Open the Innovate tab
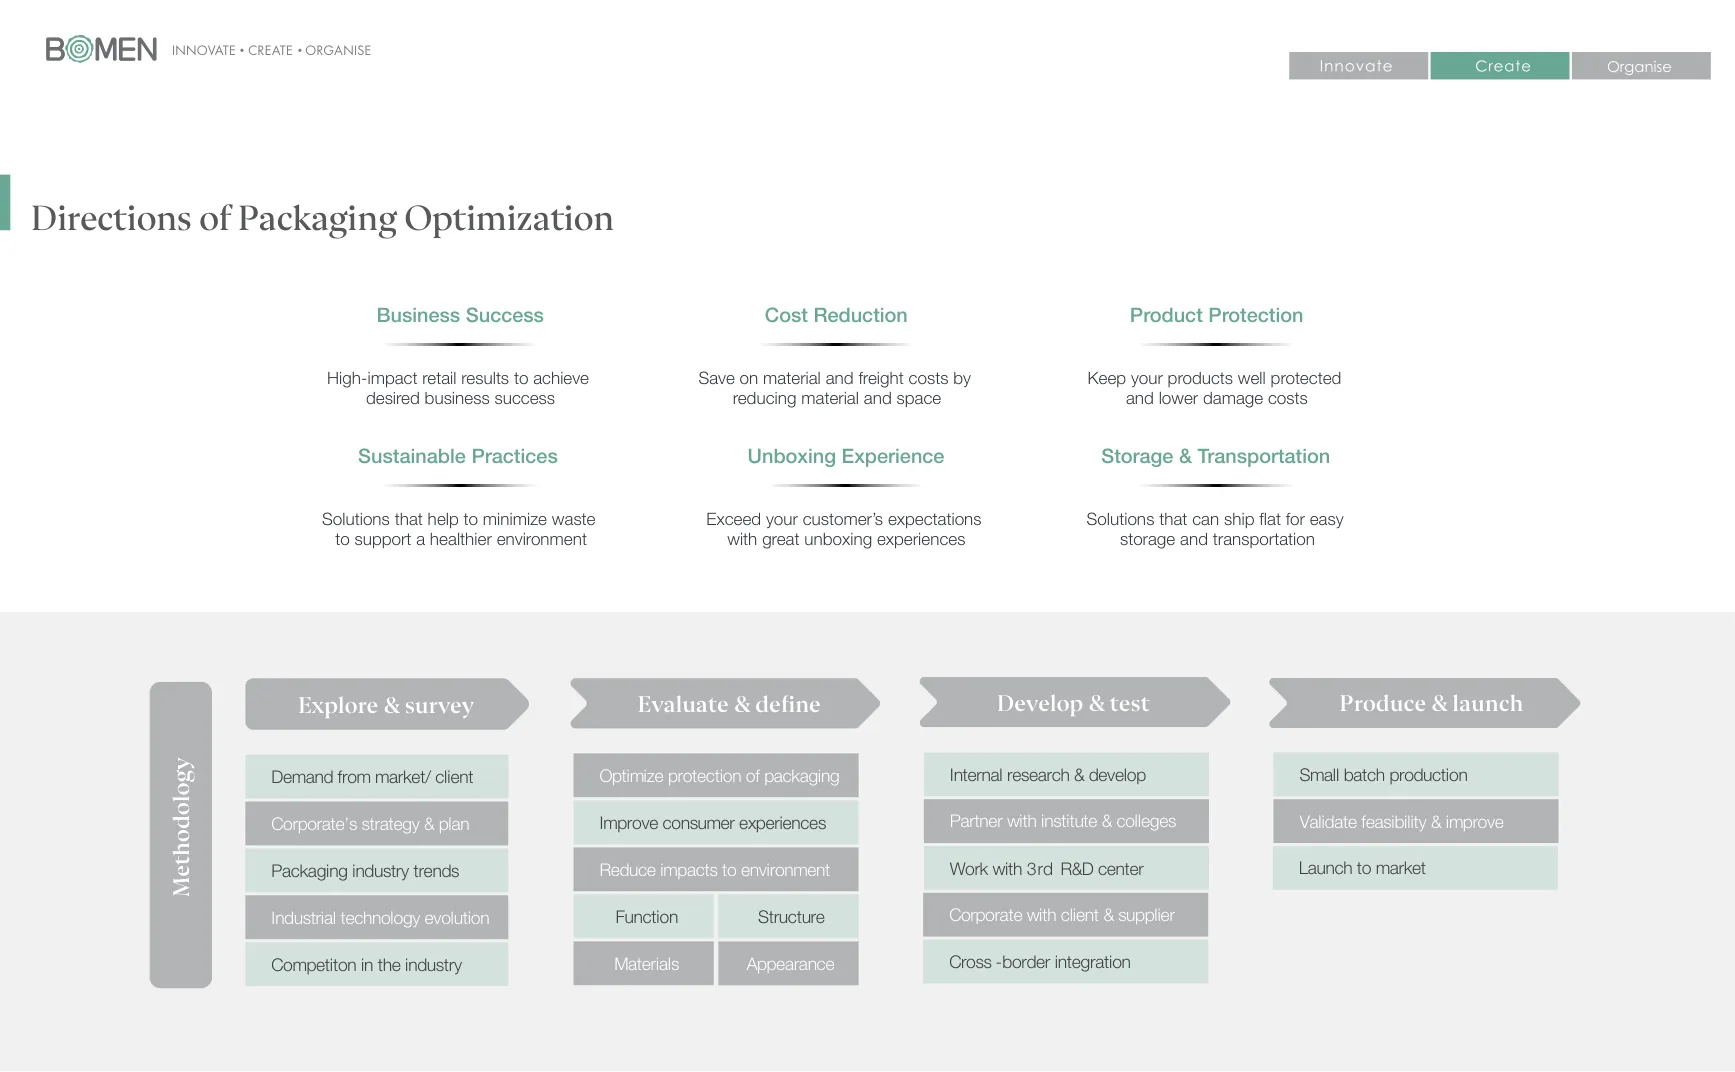Viewport: 1735px width, 1072px height. pos(1357,66)
